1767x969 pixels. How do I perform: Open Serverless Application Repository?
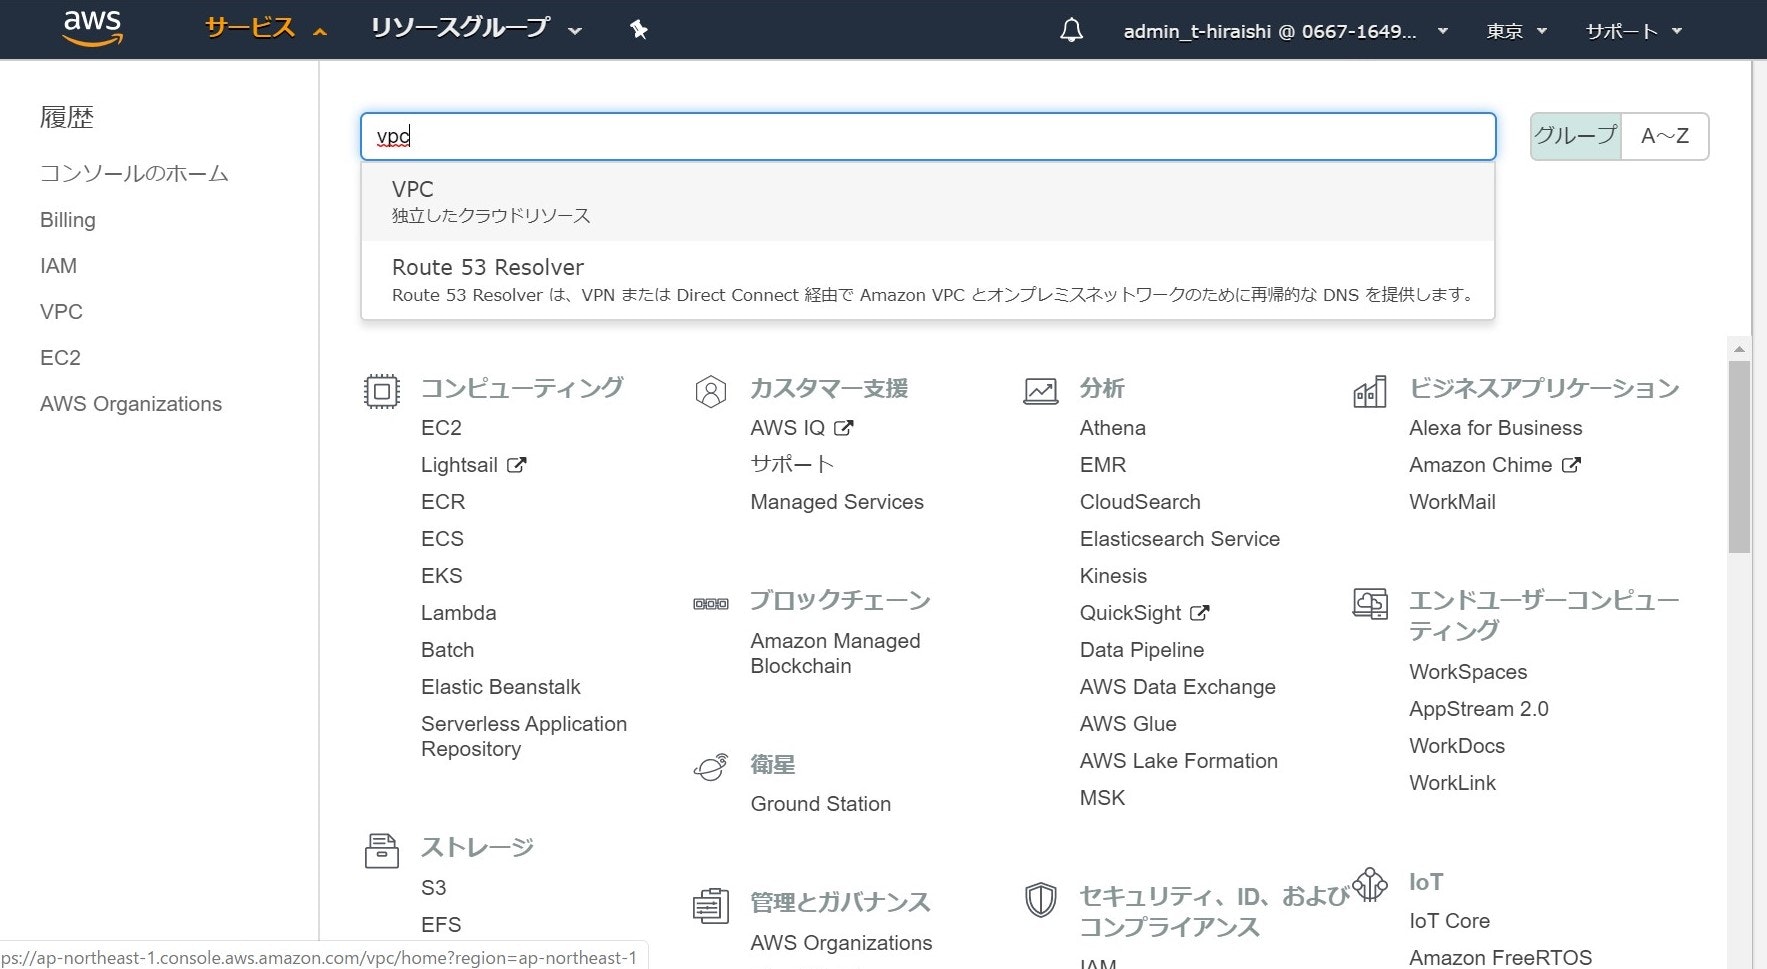click(x=524, y=736)
